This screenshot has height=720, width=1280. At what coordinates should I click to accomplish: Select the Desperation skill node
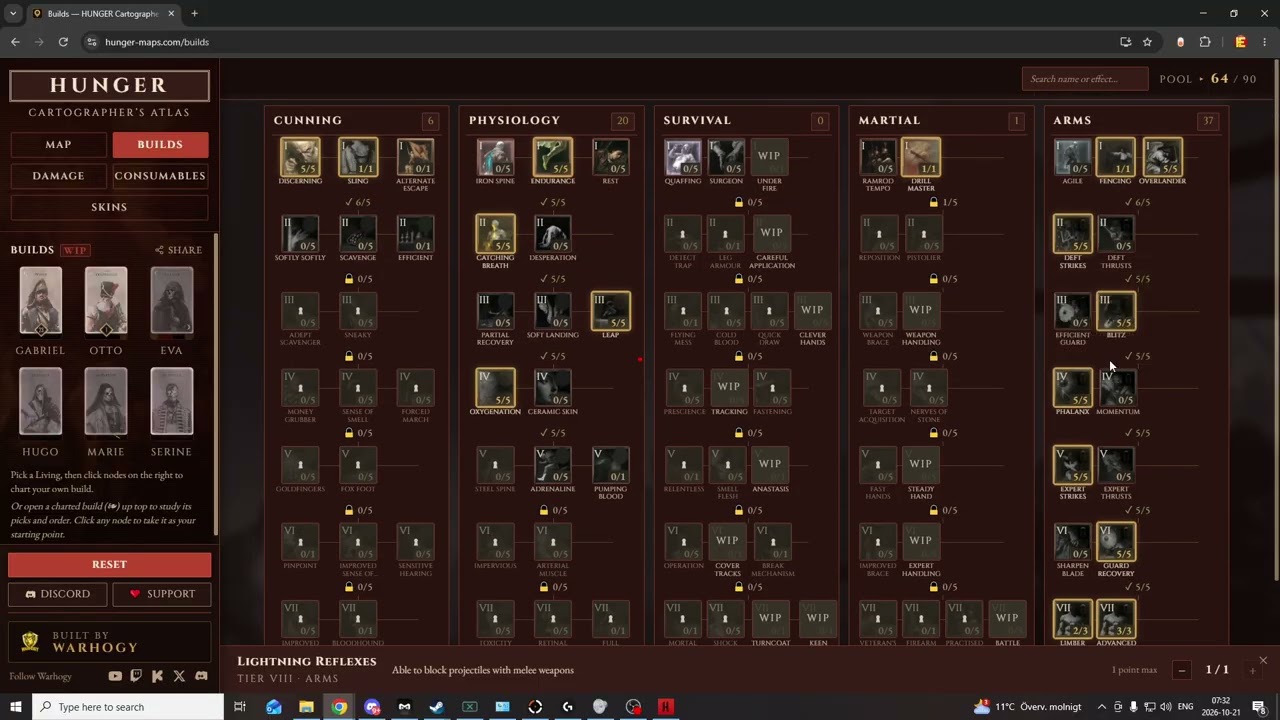point(553,234)
